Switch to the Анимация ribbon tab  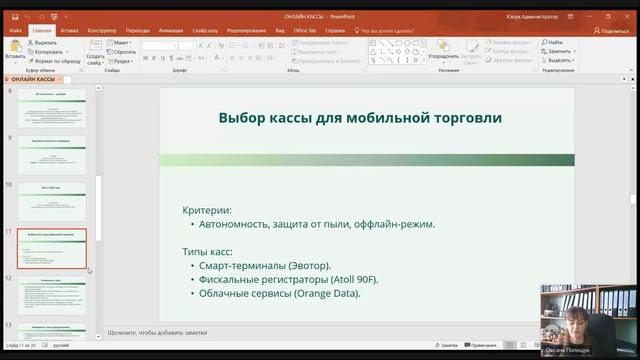(171, 31)
